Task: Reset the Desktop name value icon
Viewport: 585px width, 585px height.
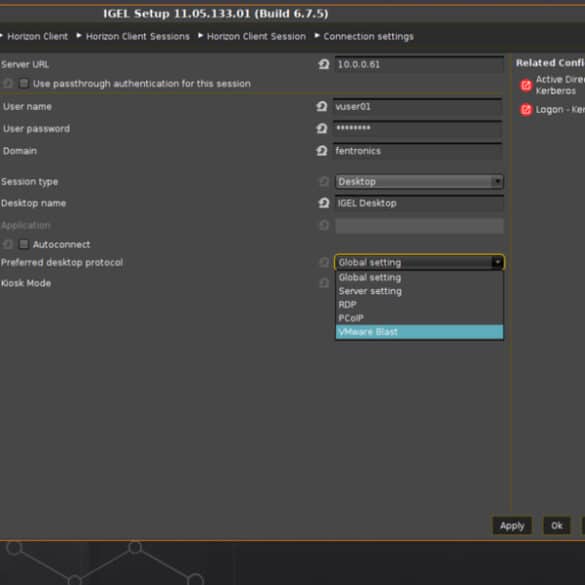Action: tap(323, 203)
